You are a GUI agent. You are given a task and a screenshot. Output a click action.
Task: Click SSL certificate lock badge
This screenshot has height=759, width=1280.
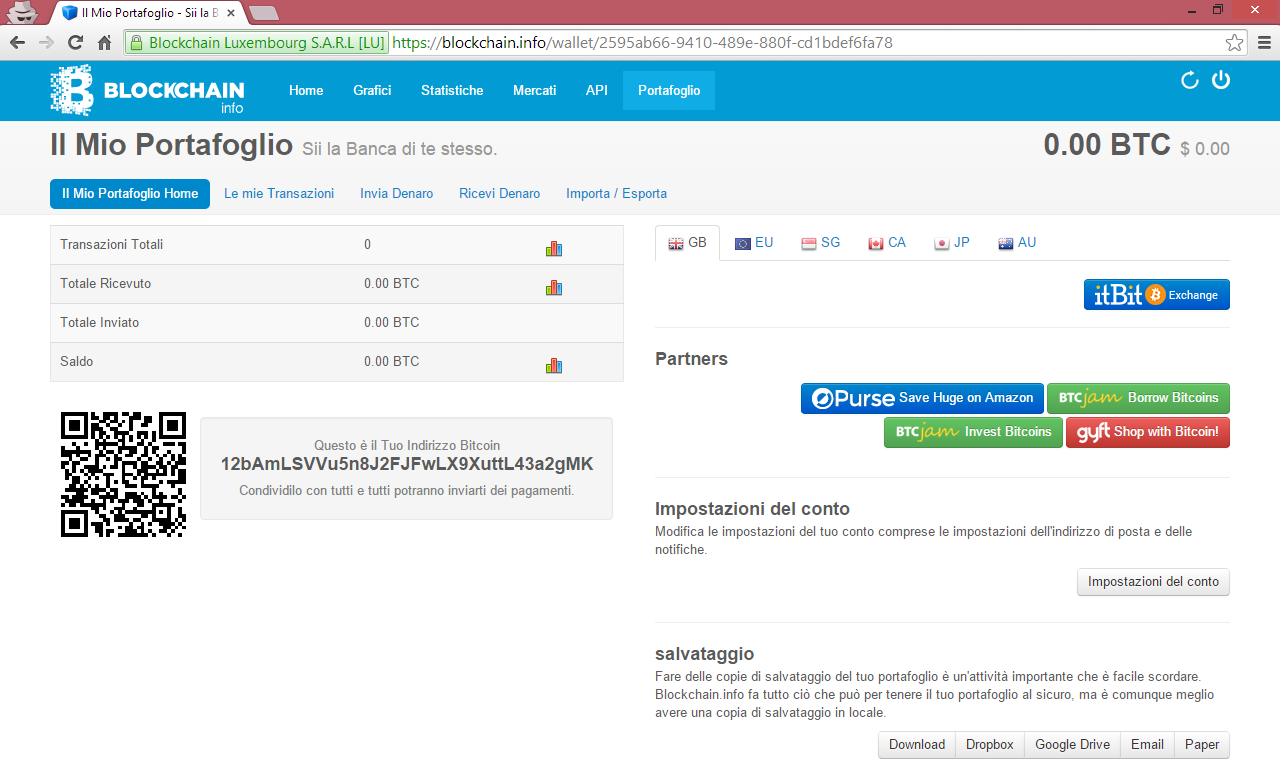257,43
